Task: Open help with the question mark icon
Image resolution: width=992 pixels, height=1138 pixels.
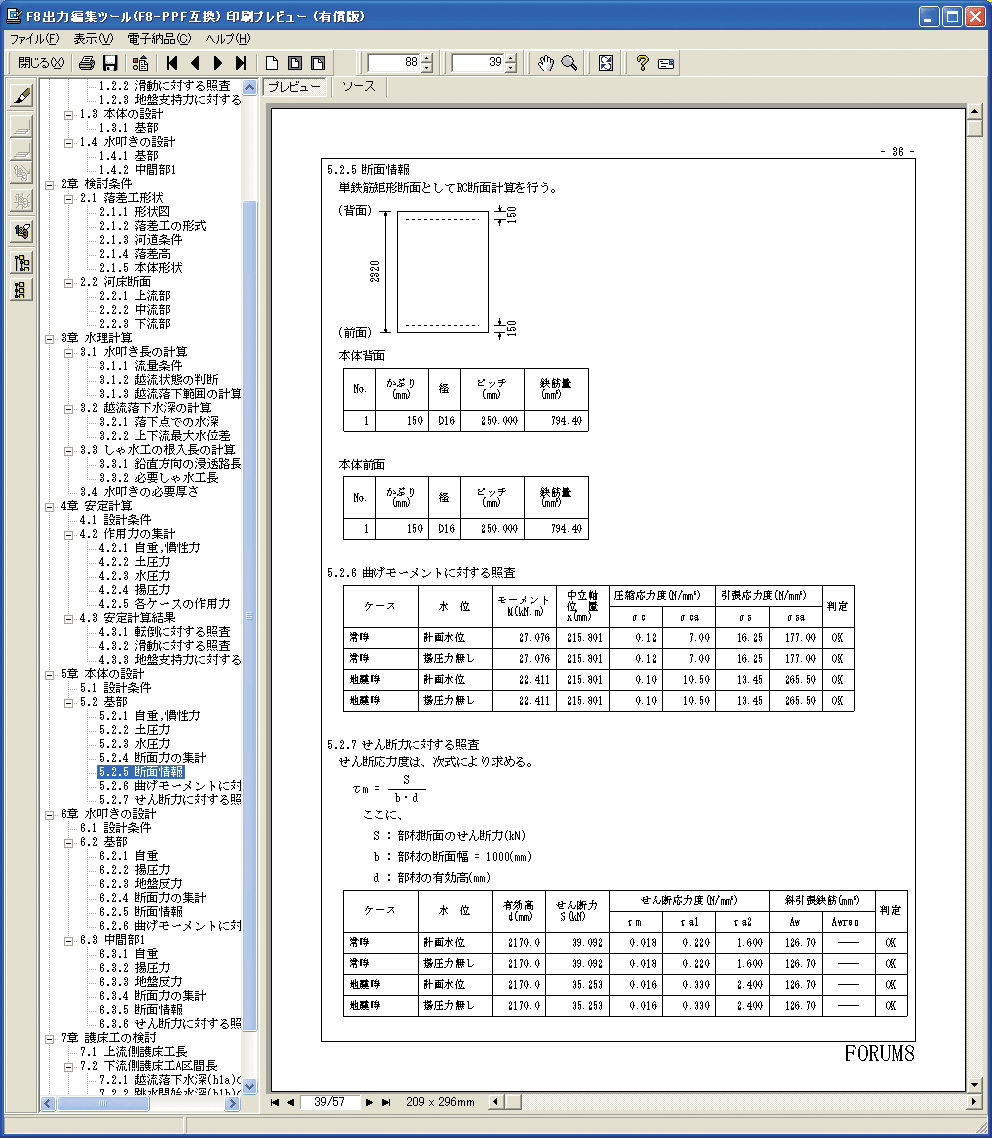Action: (641, 63)
